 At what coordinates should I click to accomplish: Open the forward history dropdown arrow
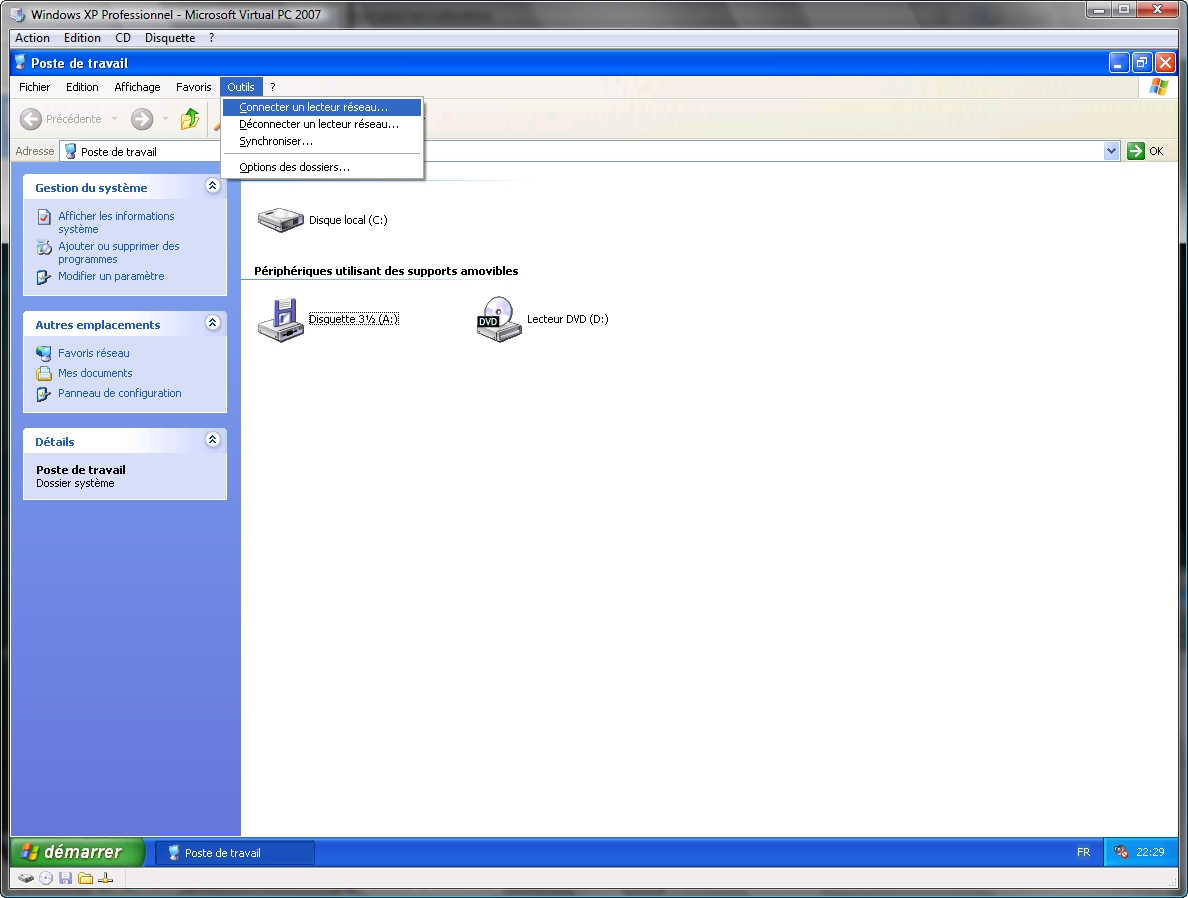click(x=165, y=119)
